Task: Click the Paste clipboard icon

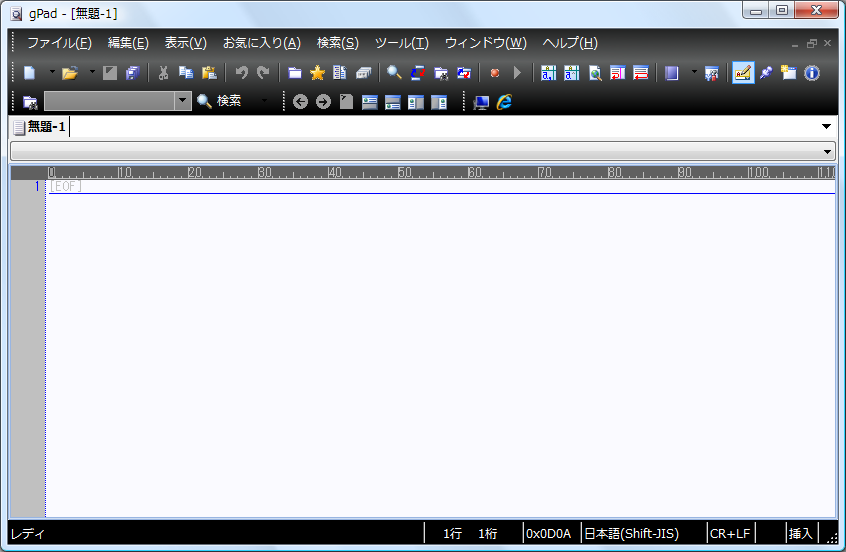Action: click(x=209, y=73)
